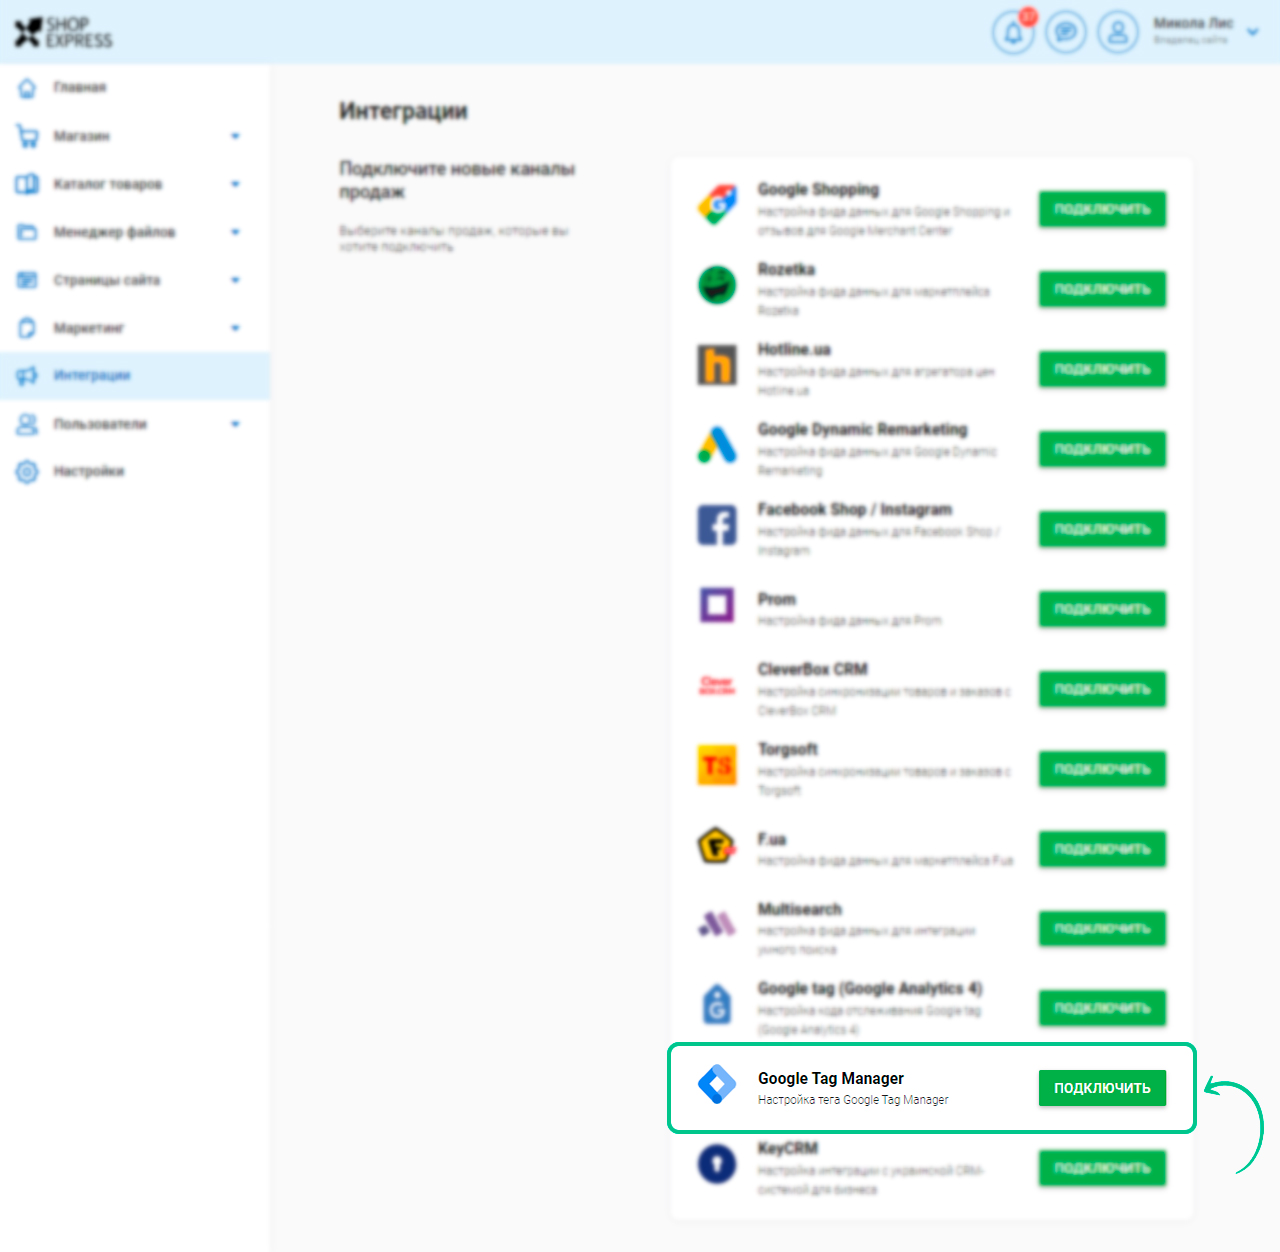Expand the Магазин submenu arrow
This screenshot has height=1252, width=1280.
235,136
